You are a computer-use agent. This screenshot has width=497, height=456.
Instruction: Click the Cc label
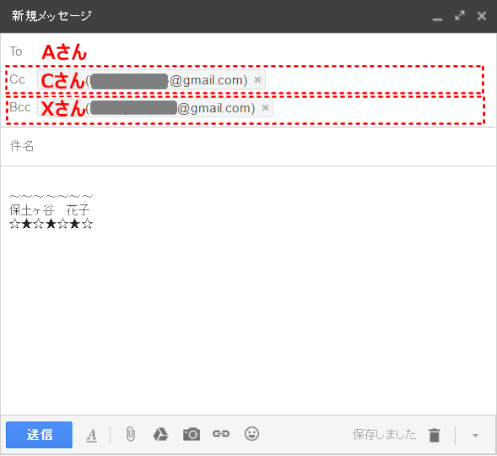pyautogui.click(x=17, y=79)
